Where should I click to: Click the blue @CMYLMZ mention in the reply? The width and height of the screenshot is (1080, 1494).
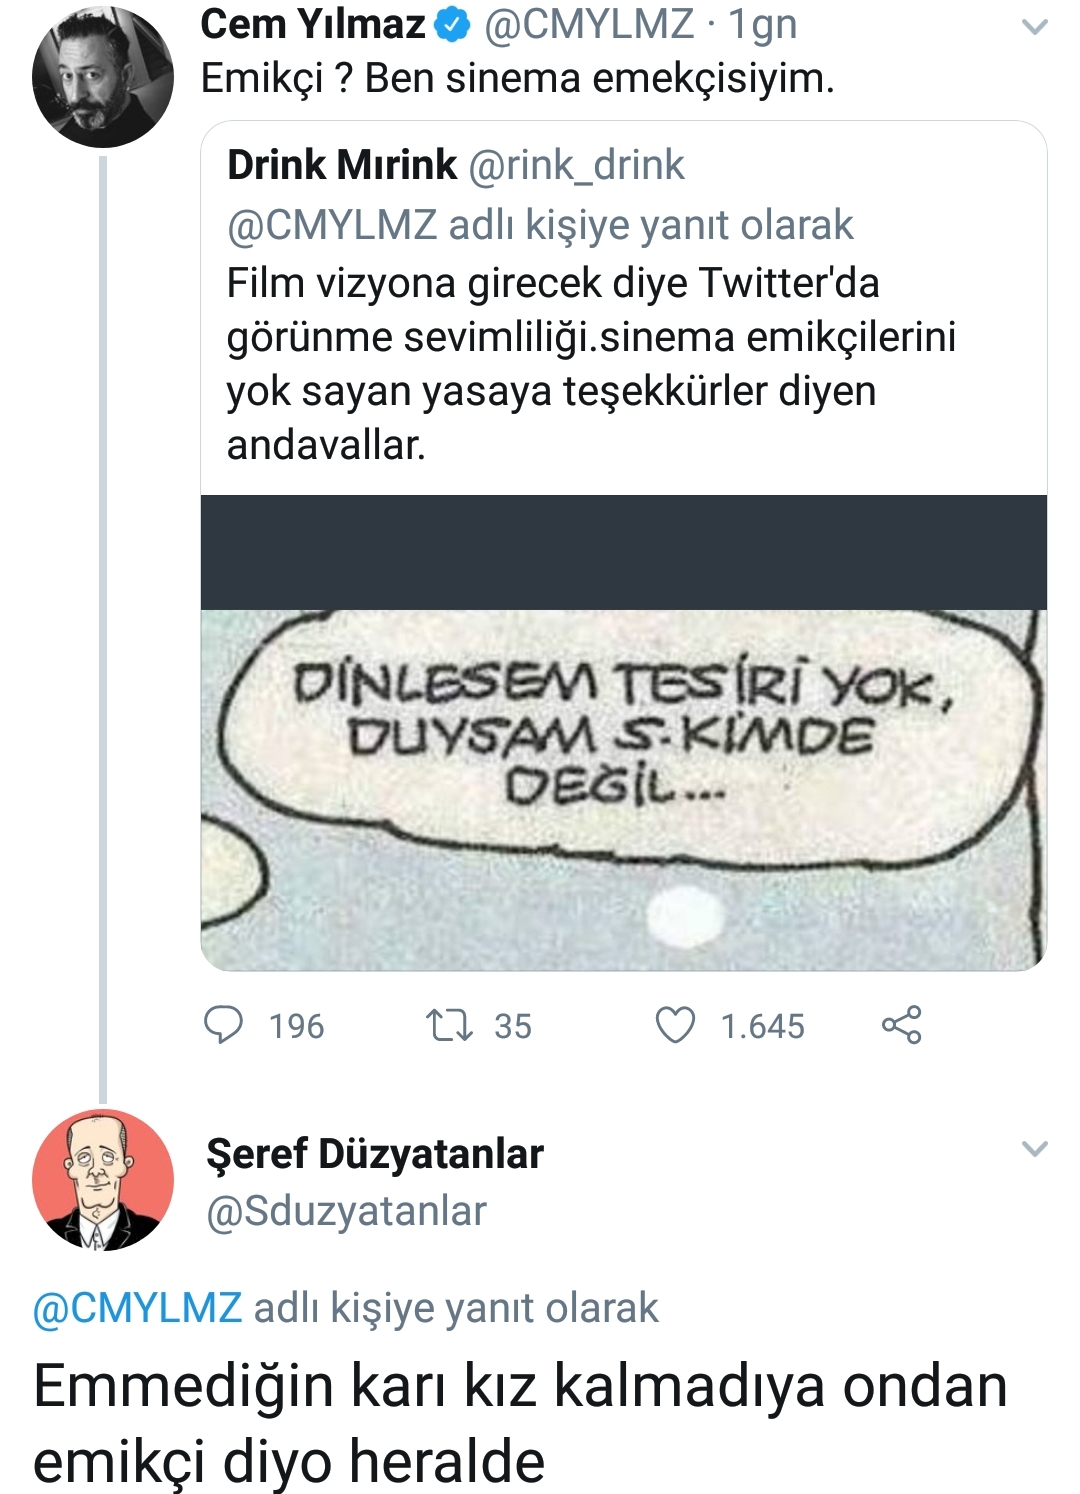pyautogui.click(x=137, y=1308)
